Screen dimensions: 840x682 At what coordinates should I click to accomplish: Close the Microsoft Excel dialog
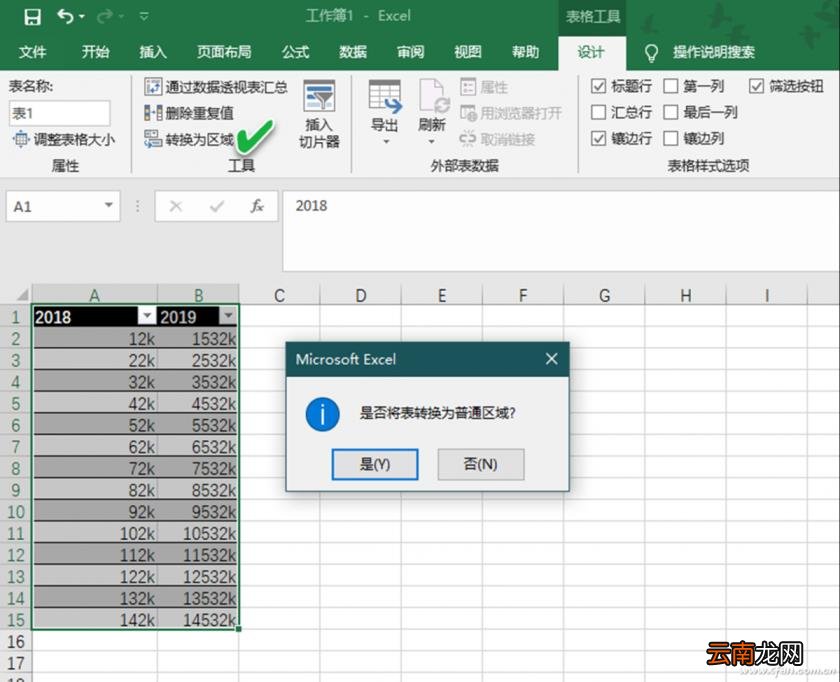click(x=551, y=359)
